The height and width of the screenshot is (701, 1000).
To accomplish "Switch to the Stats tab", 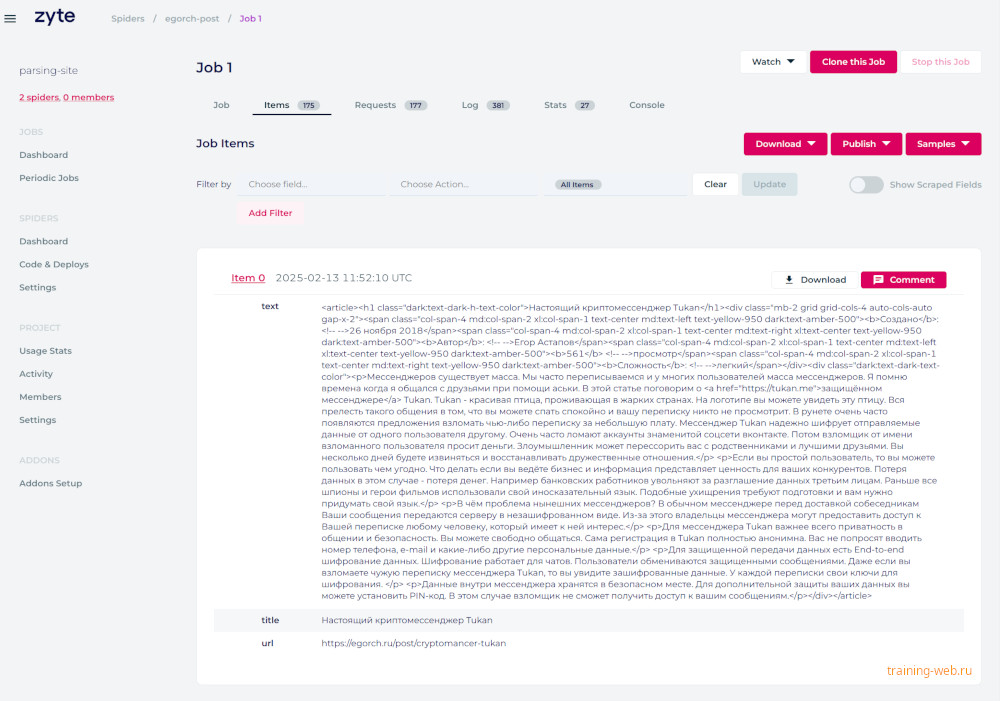I will (x=569, y=105).
